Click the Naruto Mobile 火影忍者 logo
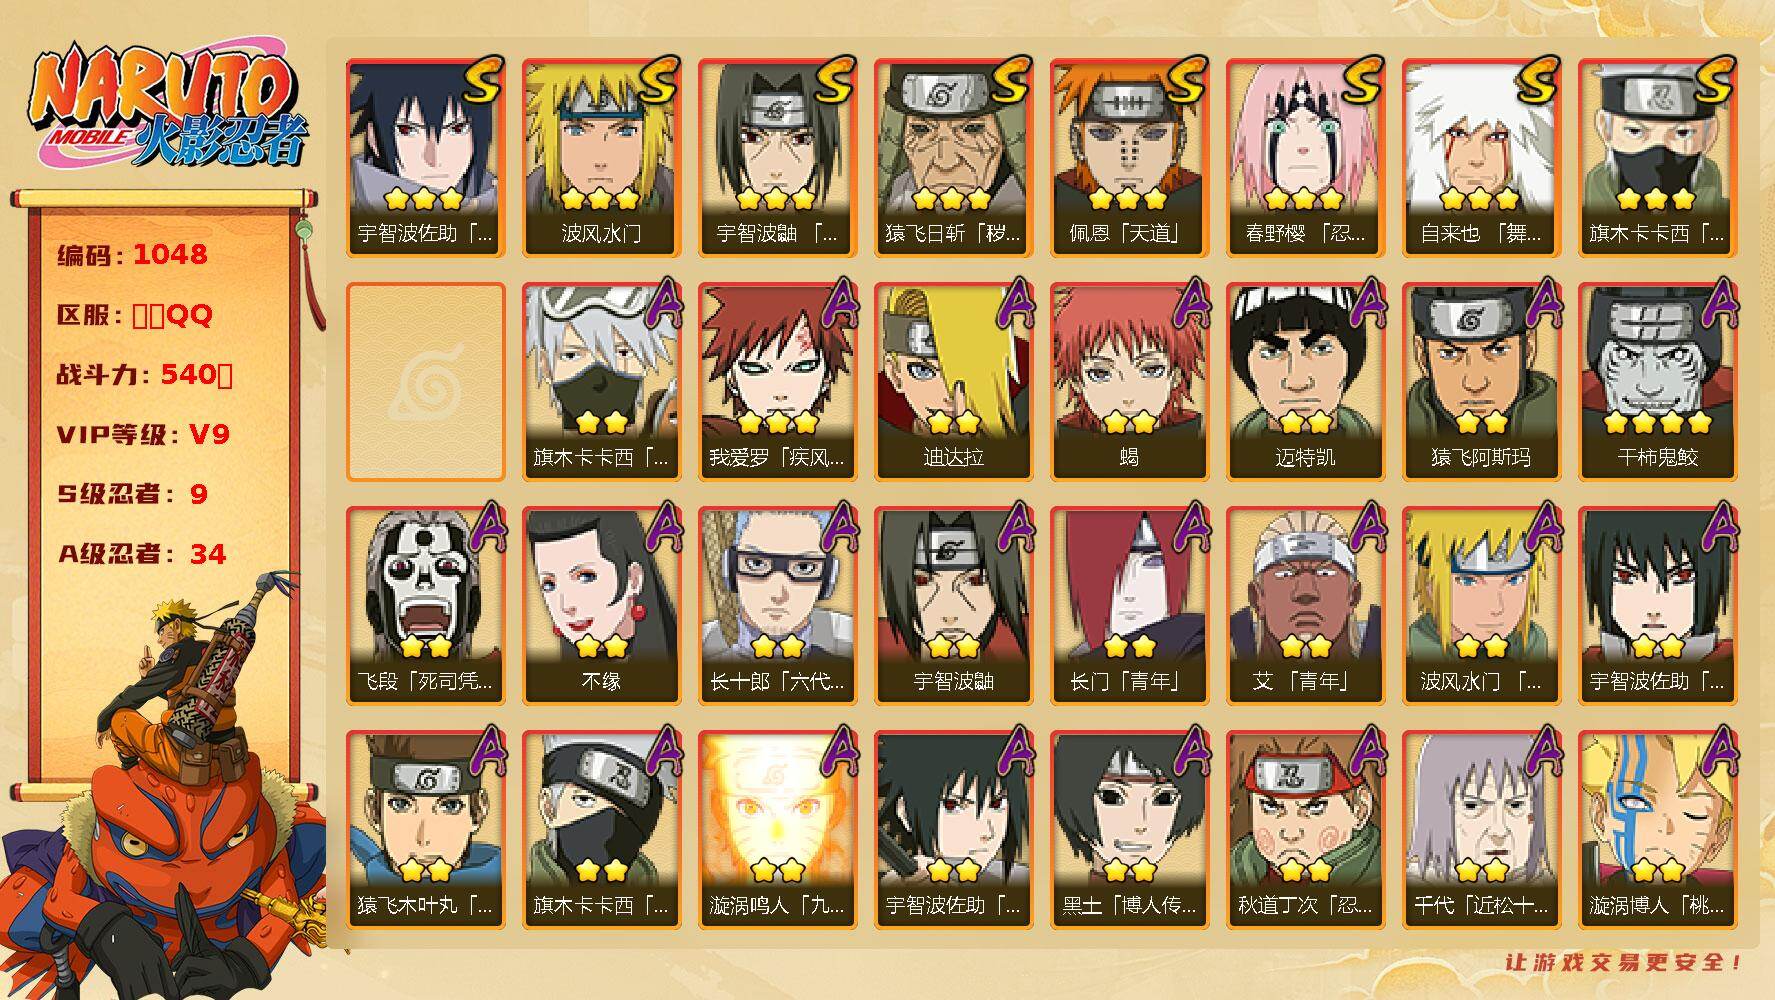The height and width of the screenshot is (1000, 1775). coord(166,107)
